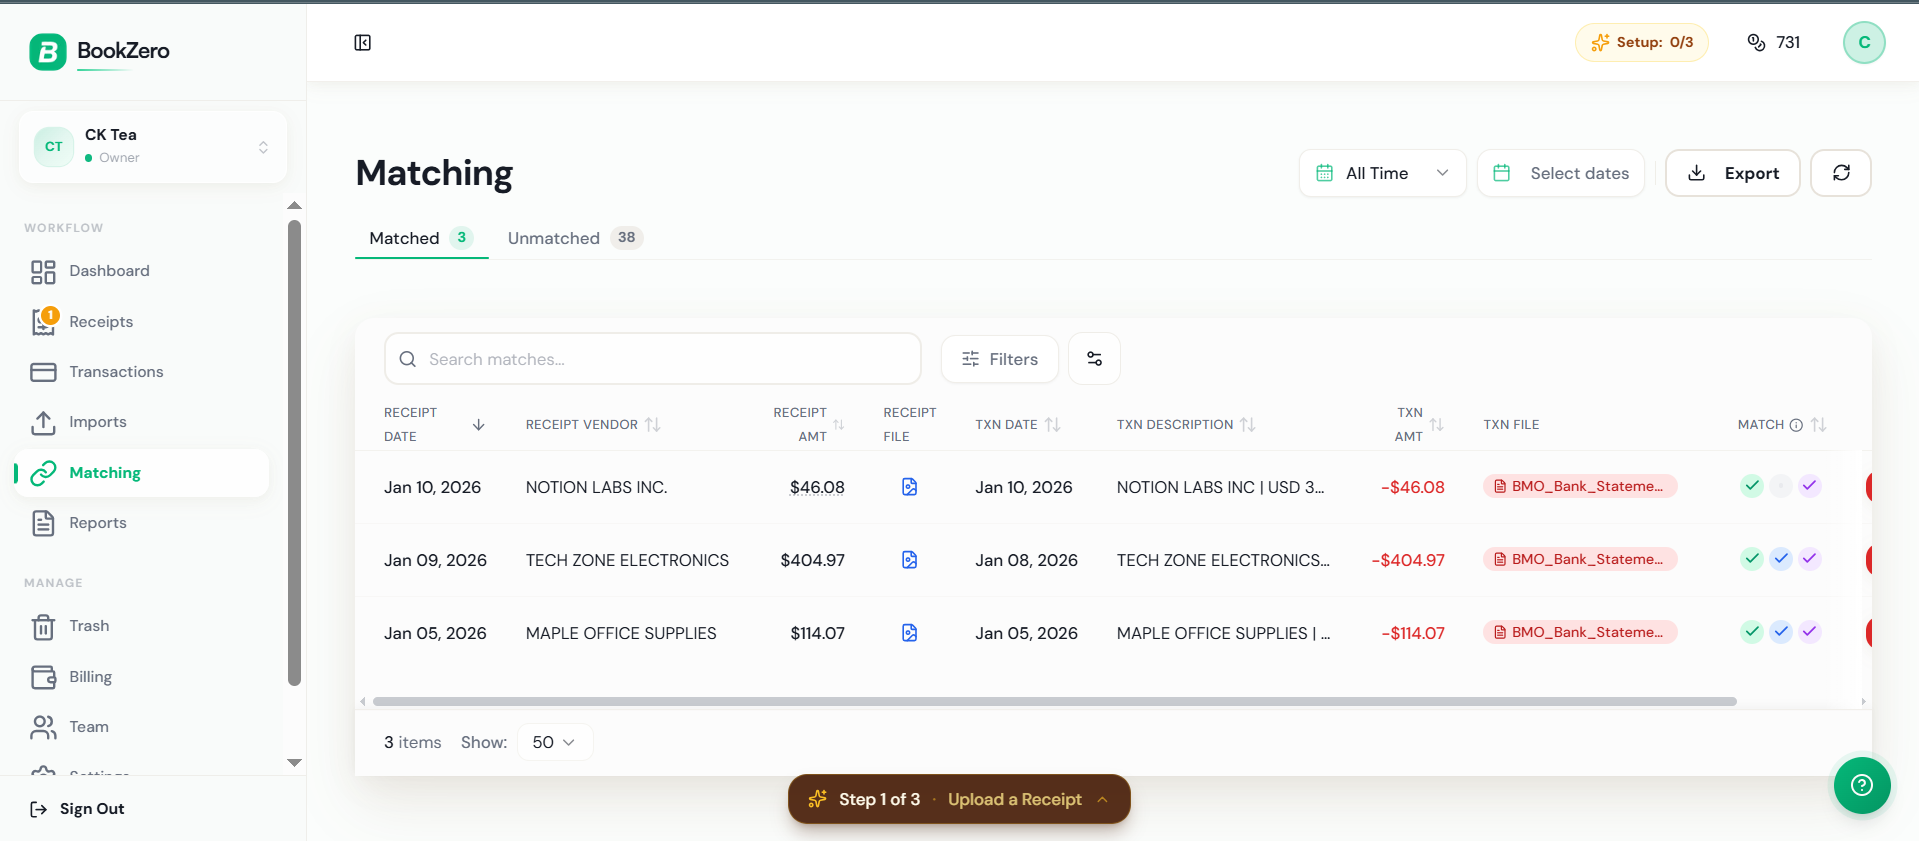Sort by Match column
The height and width of the screenshot is (841, 1919).
pyautogui.click(x=1818, y=425)
